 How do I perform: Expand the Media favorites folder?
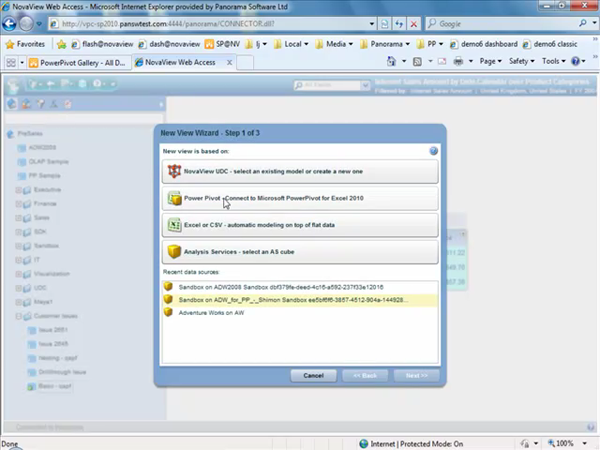pos(334,44)
